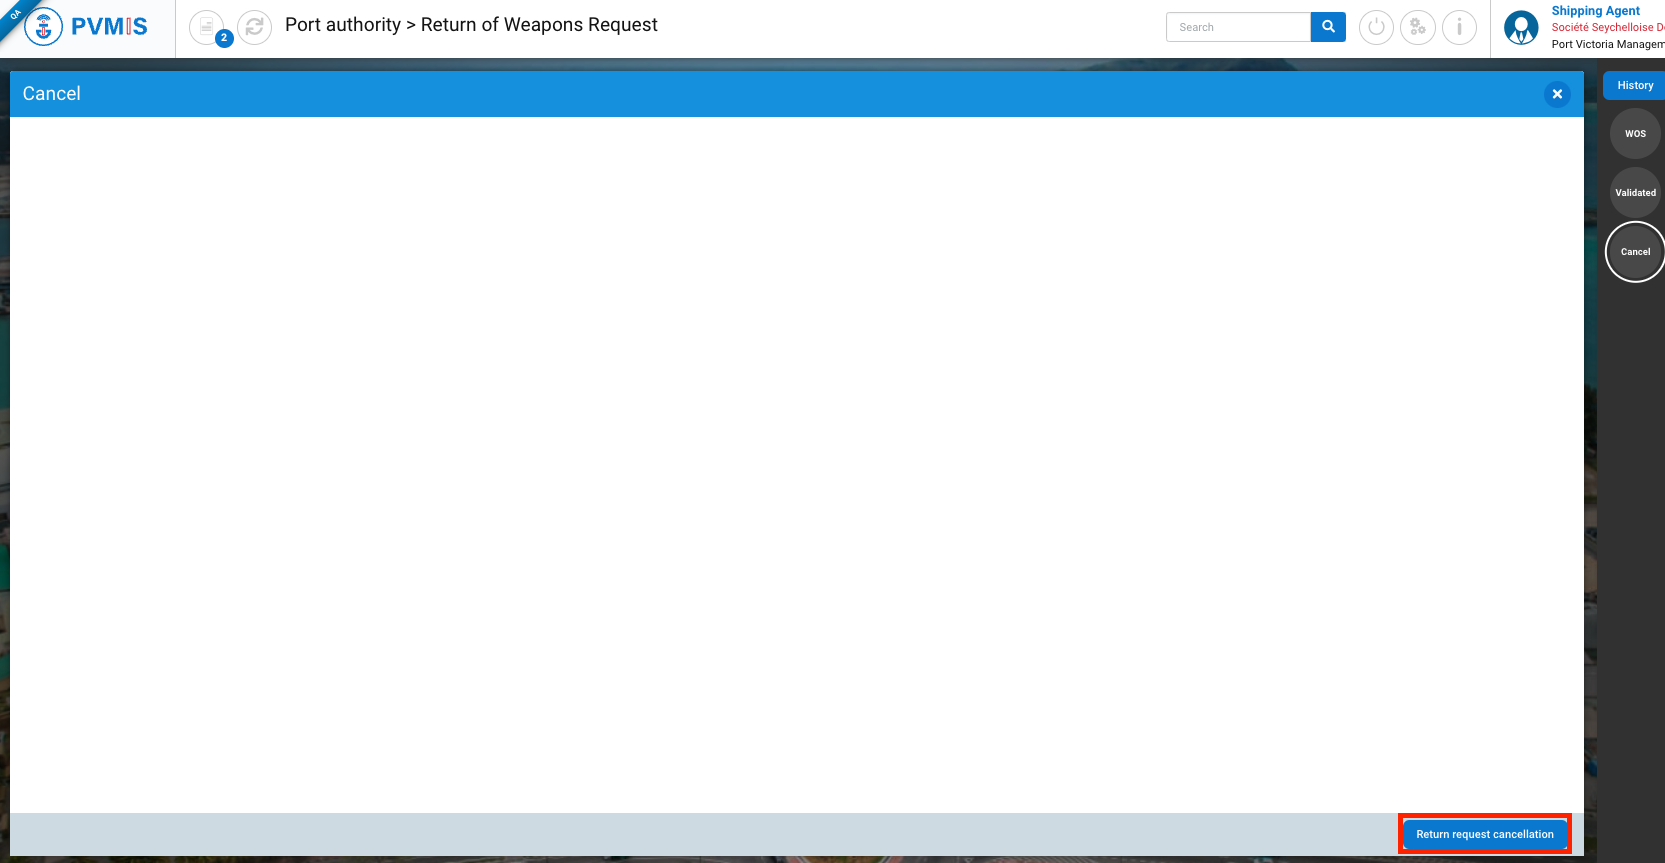Click the blue notification badge showing 2
This screenshot has width=1665, height=863.
[224, 38]
